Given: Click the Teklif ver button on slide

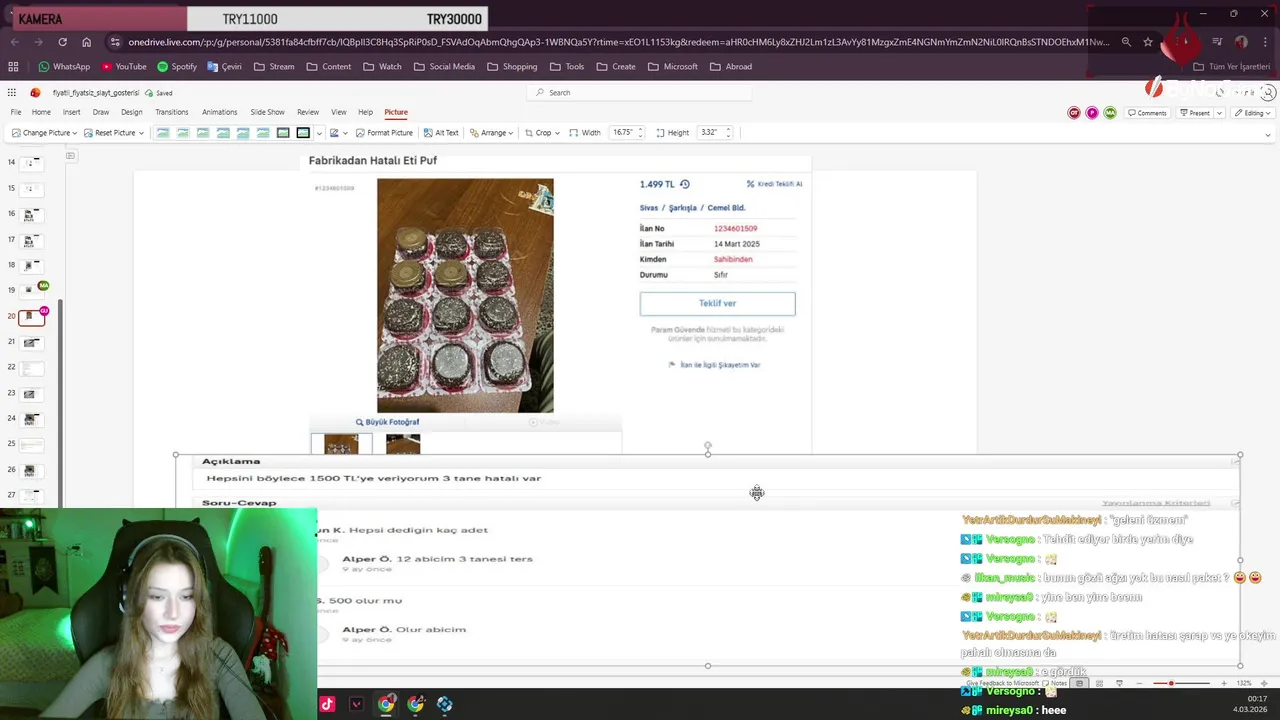Looking at the screenshot, I should 717,303.
